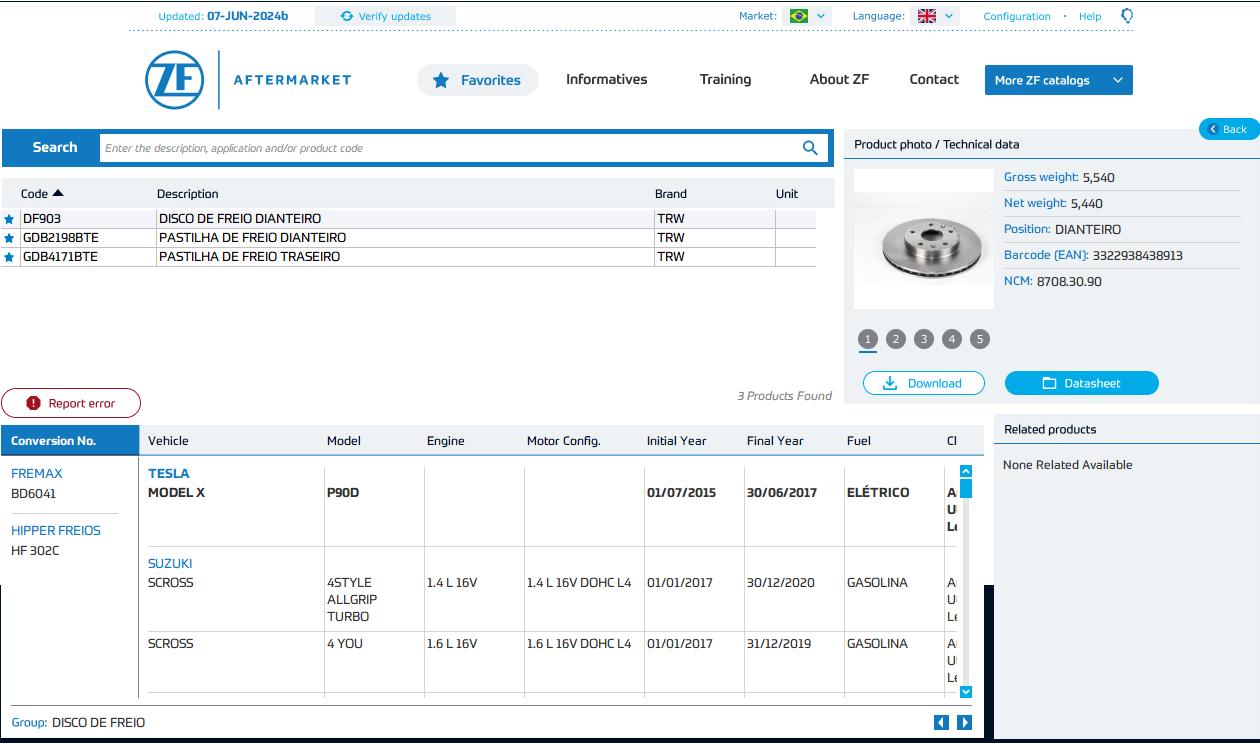This screenshot has height=743, width=1260.
Task: Click the next page arrow icon
Action: [964, 722]
